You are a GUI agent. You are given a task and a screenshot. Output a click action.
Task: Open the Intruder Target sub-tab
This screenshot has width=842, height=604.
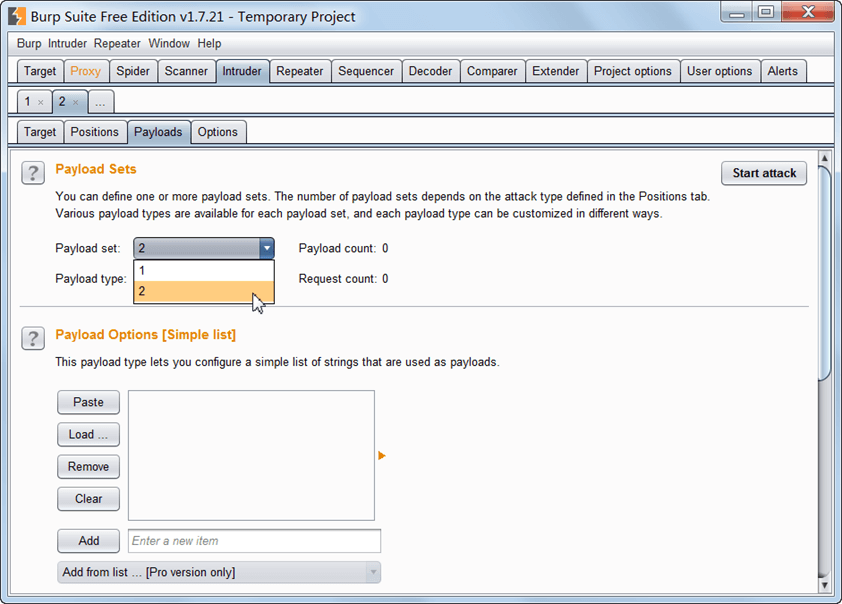pyautogui.click(x=40, y=132)
